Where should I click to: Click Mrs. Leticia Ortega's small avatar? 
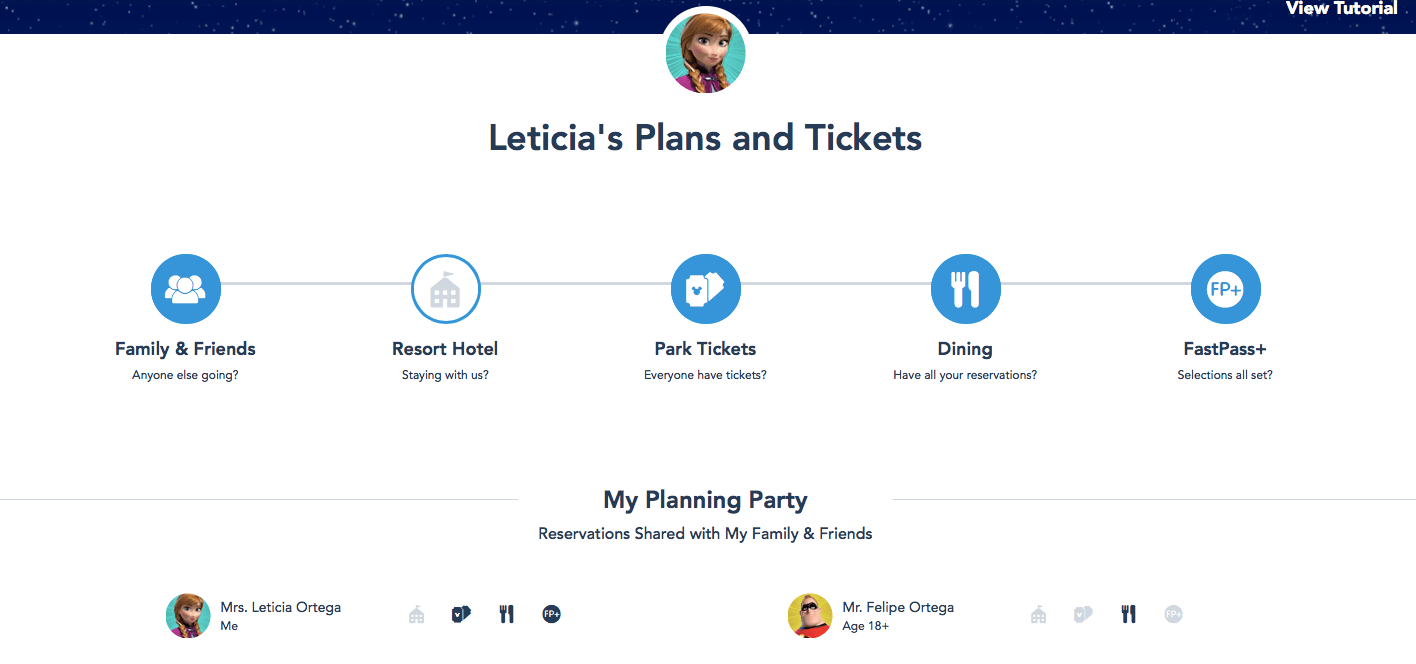(188, 615)
